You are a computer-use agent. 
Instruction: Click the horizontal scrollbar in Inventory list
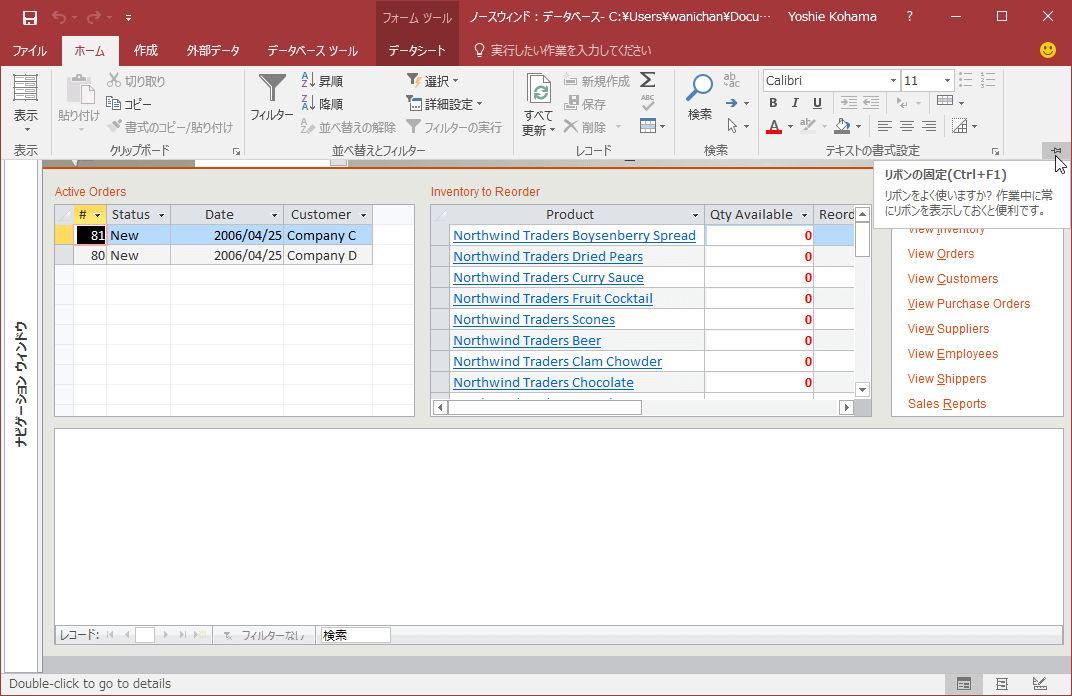point(544,407)
